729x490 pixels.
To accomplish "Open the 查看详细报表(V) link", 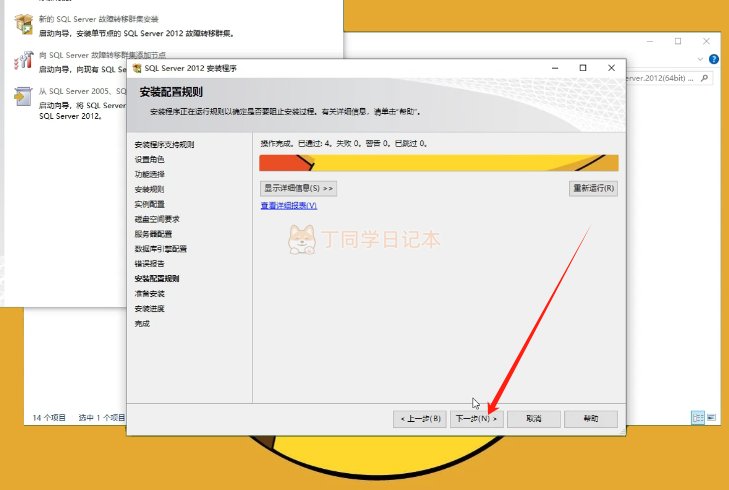I will 289,205.
